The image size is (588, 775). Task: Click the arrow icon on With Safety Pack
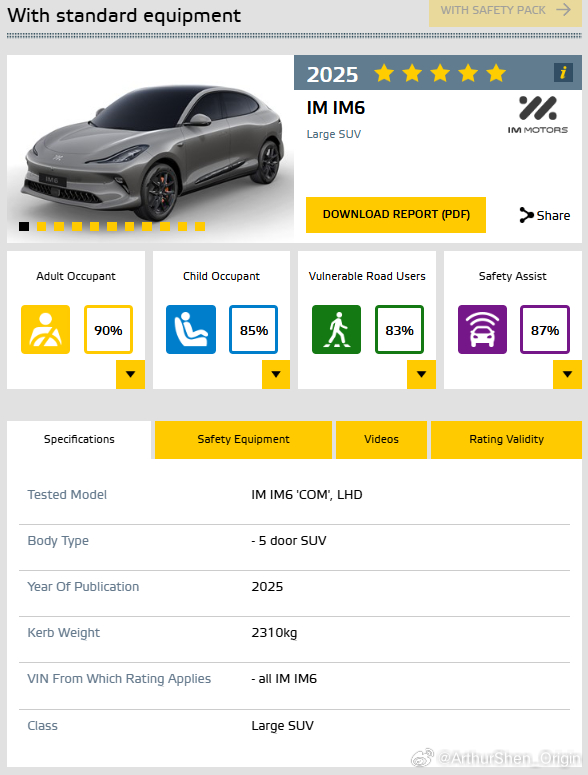[x=563, y=10]
